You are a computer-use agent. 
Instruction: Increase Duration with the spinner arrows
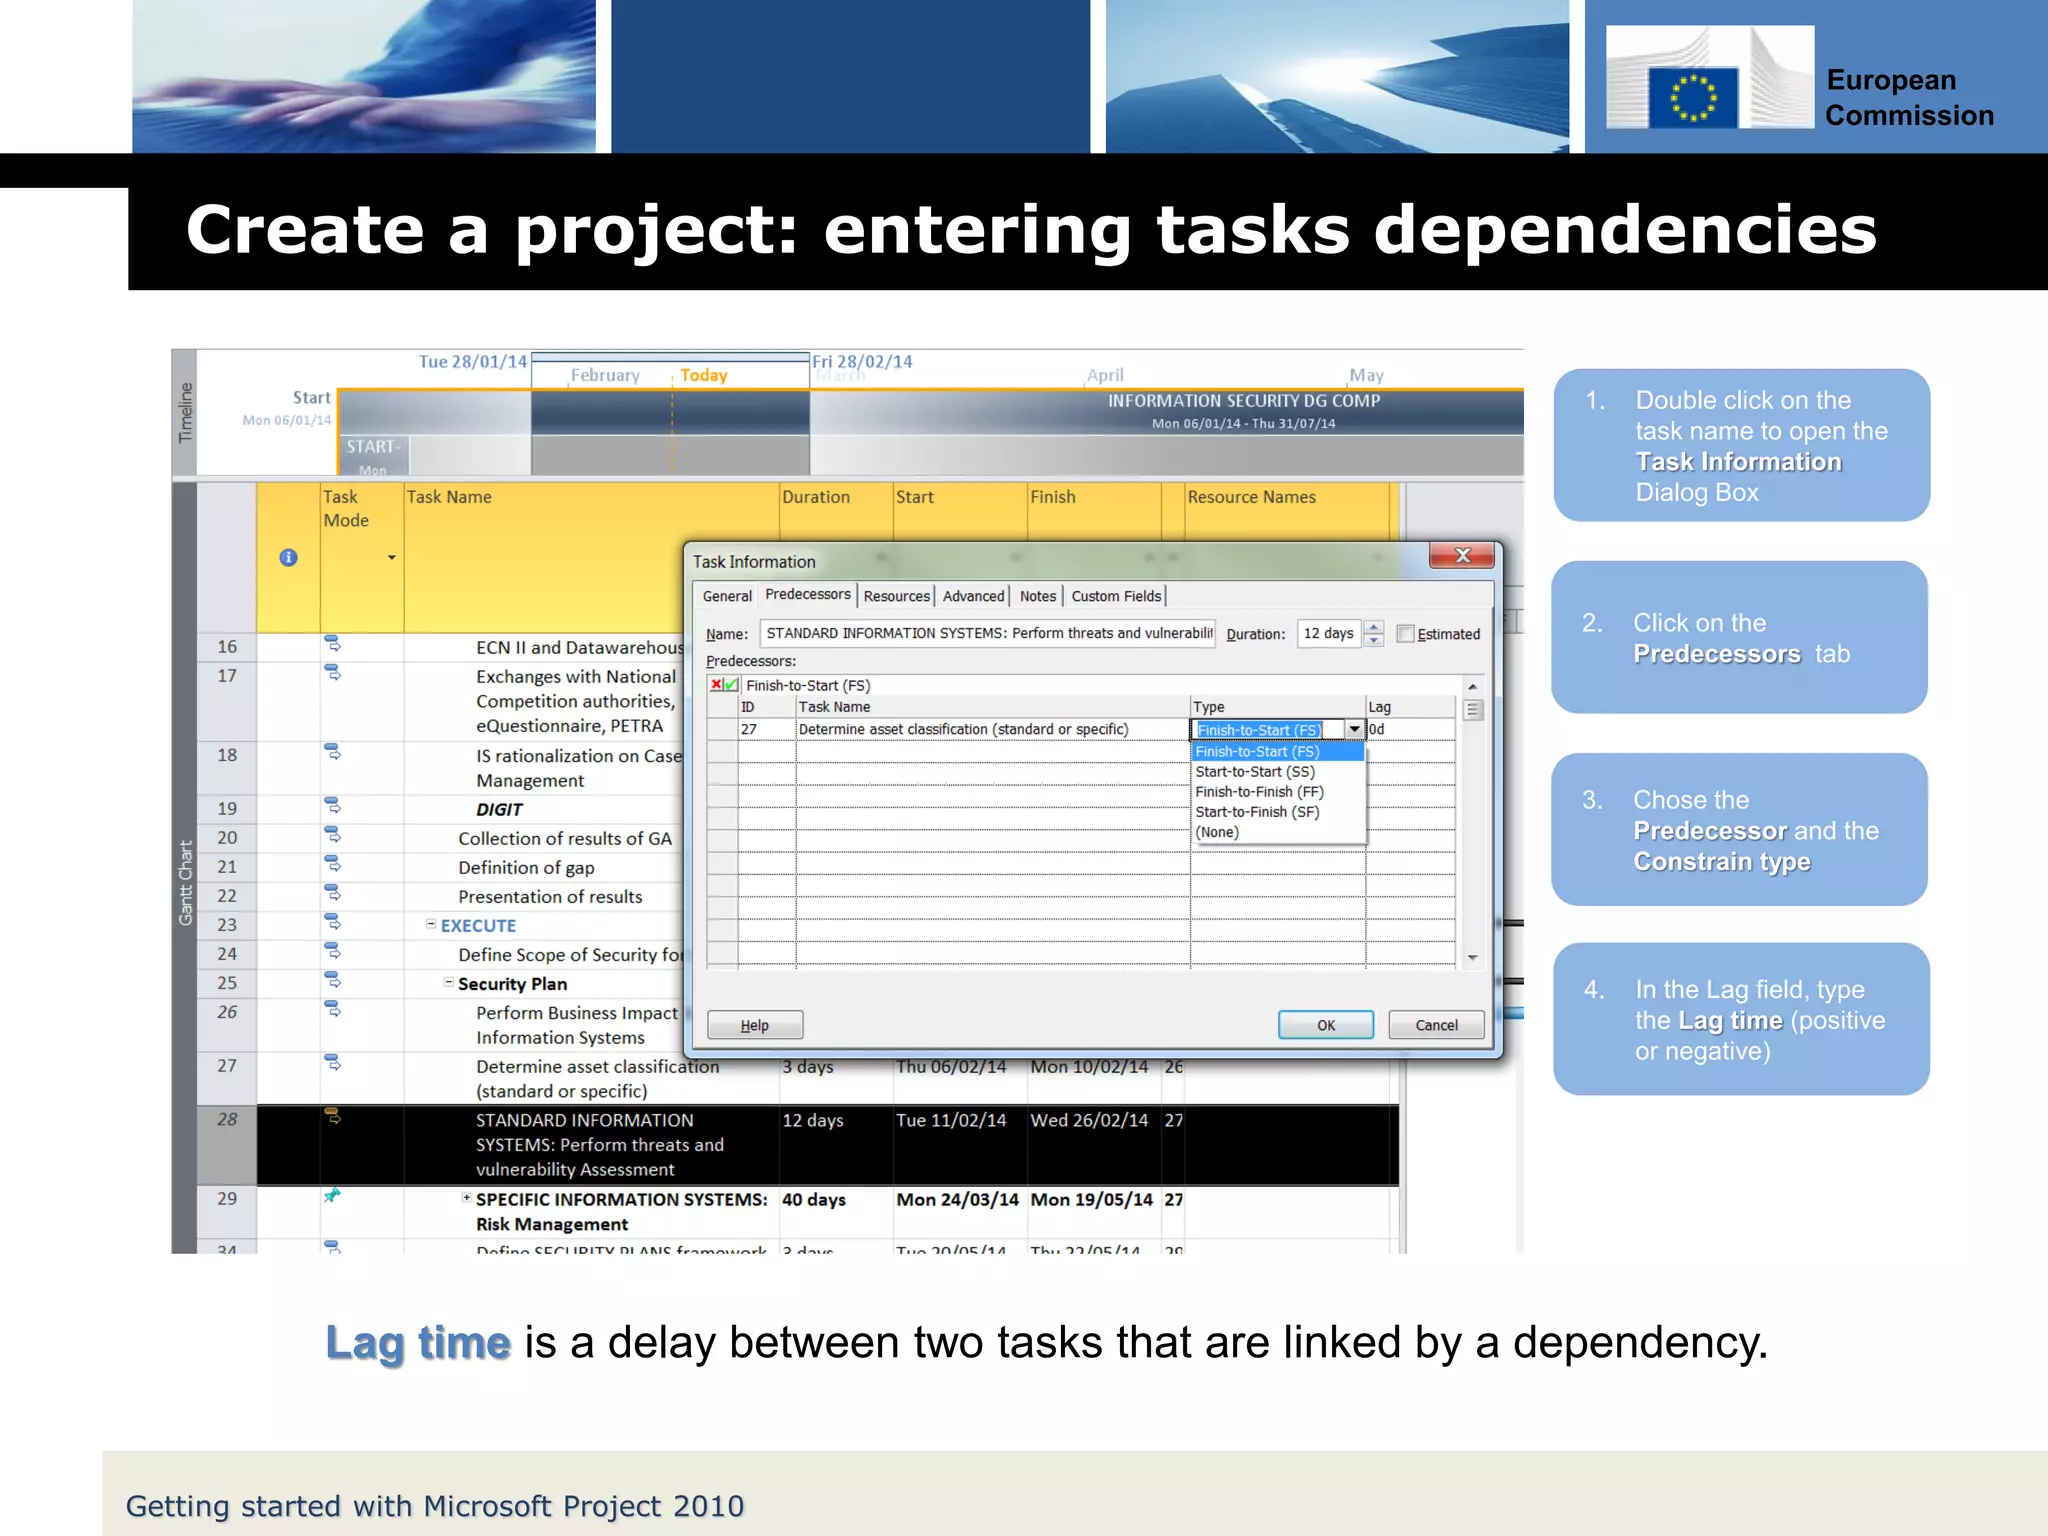[x=1374, y=627]
